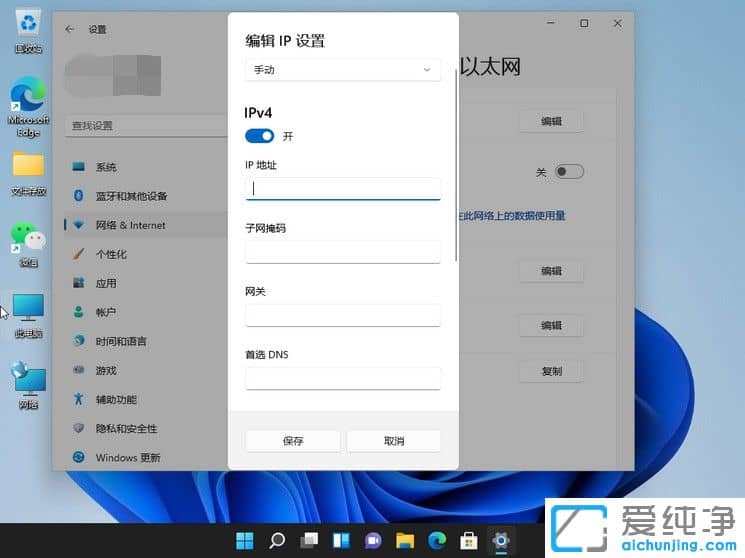Open 帐户 in the Settings sidebar
This screenshot has width=745, height=558.
pos(146,312)
